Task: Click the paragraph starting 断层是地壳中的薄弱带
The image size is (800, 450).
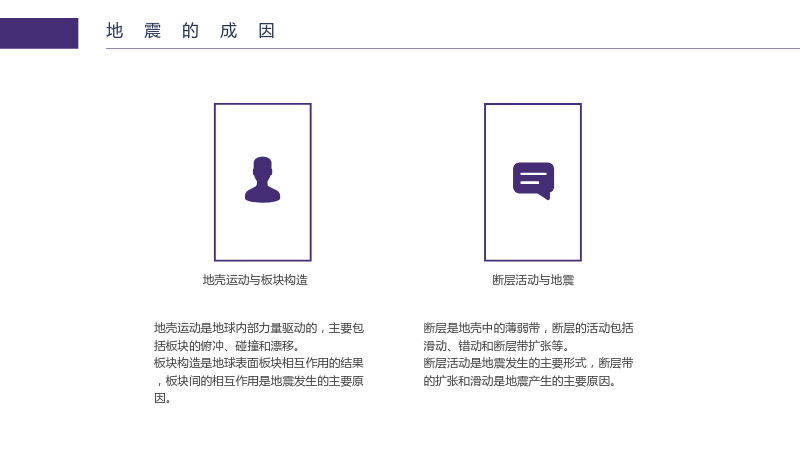Action: (528, 354)
